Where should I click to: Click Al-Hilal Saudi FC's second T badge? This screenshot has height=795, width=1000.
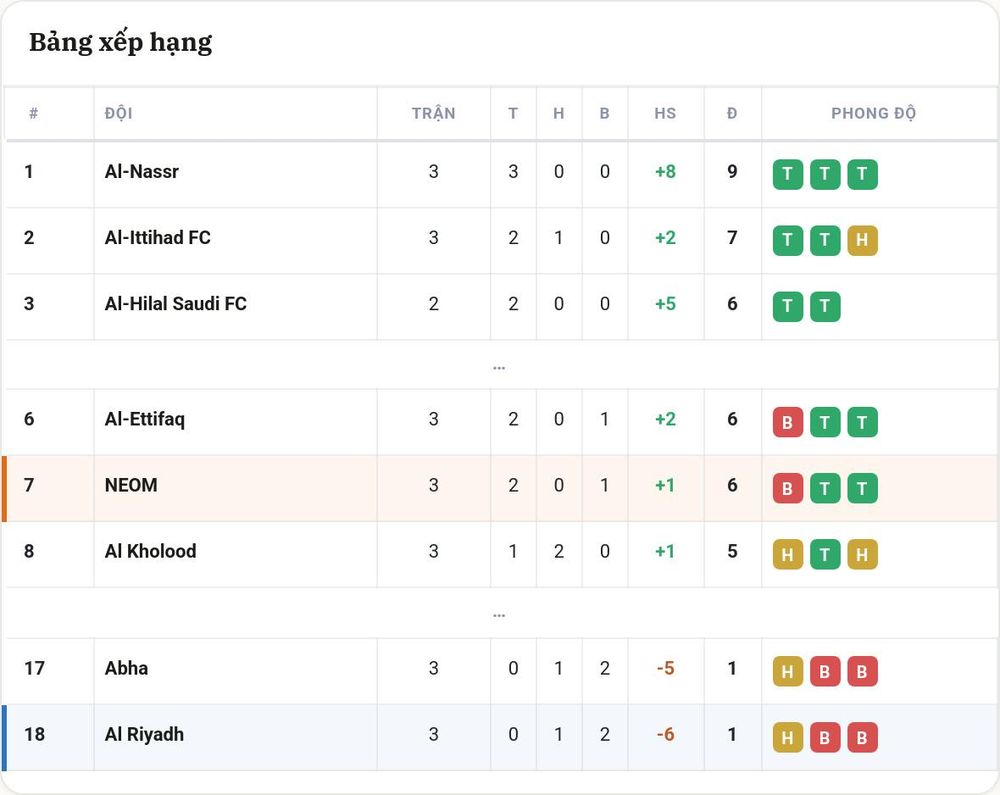tap(825, 306)
